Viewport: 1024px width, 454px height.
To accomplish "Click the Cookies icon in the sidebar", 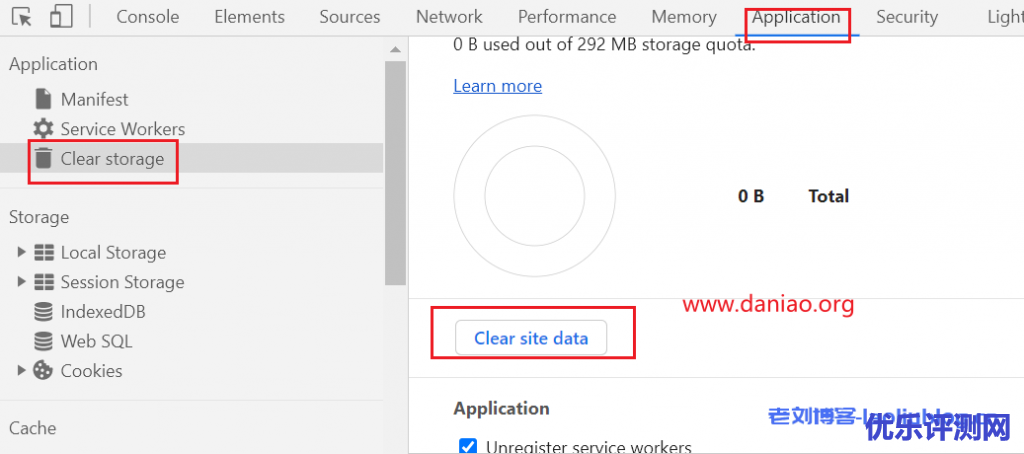I will tap(44, 370).
